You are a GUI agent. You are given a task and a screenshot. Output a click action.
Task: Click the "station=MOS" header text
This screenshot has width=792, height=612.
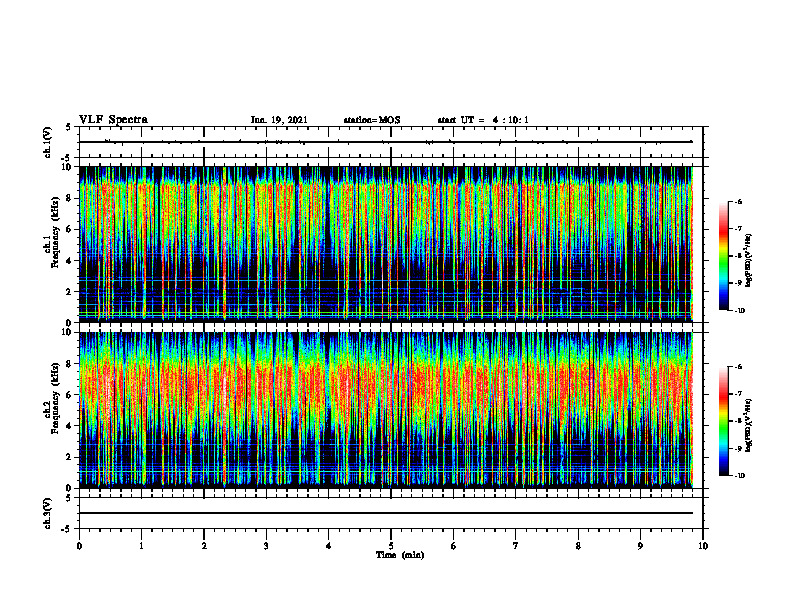point(372,120)
